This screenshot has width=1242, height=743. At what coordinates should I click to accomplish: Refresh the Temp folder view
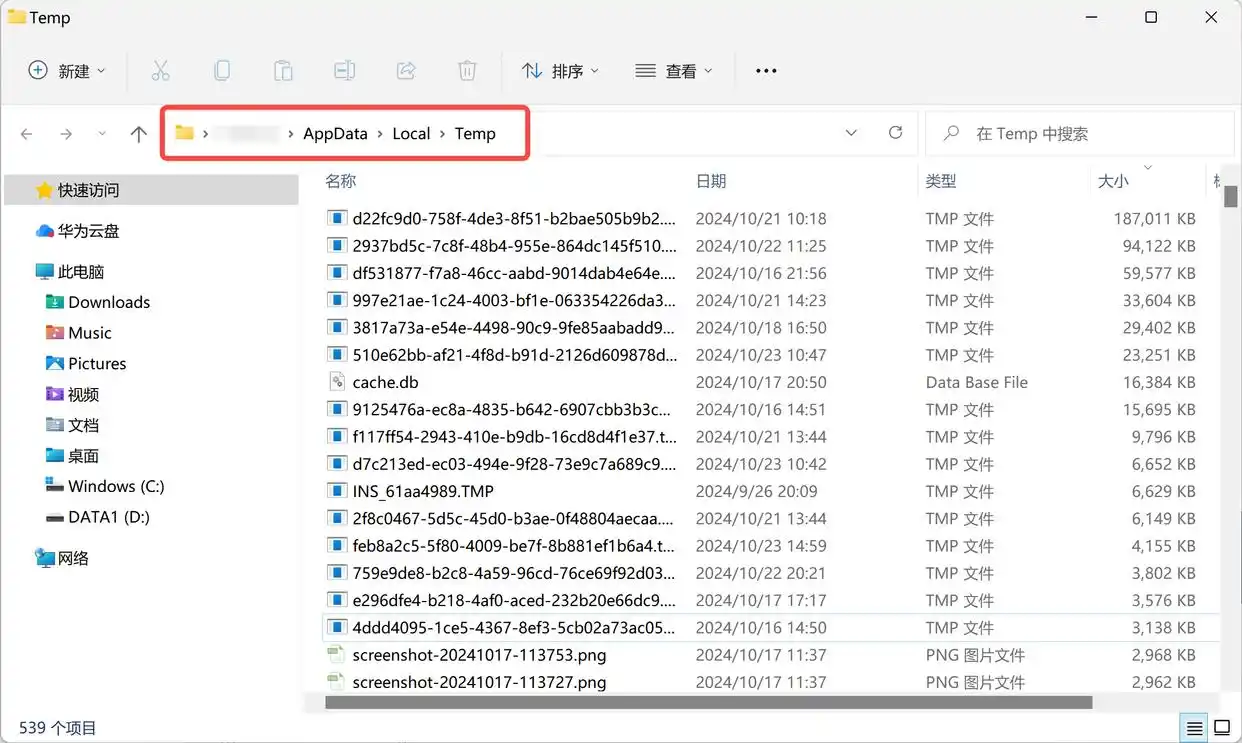(895, 133)
